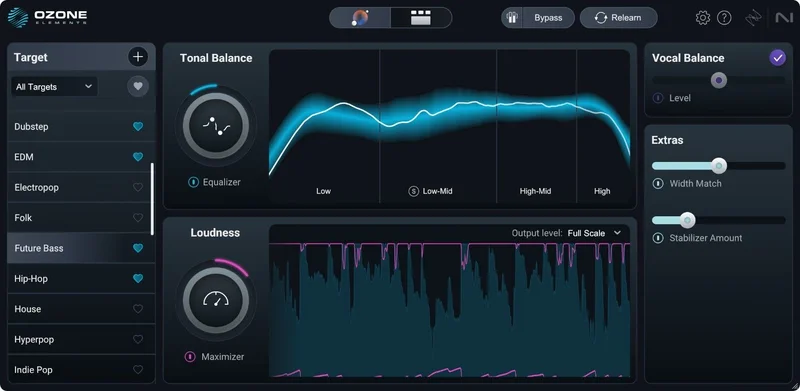Viewport: 800px width, 391px height.
Task: Unfavorite the Dubstep target heart
Action: (x=138, y=127)
